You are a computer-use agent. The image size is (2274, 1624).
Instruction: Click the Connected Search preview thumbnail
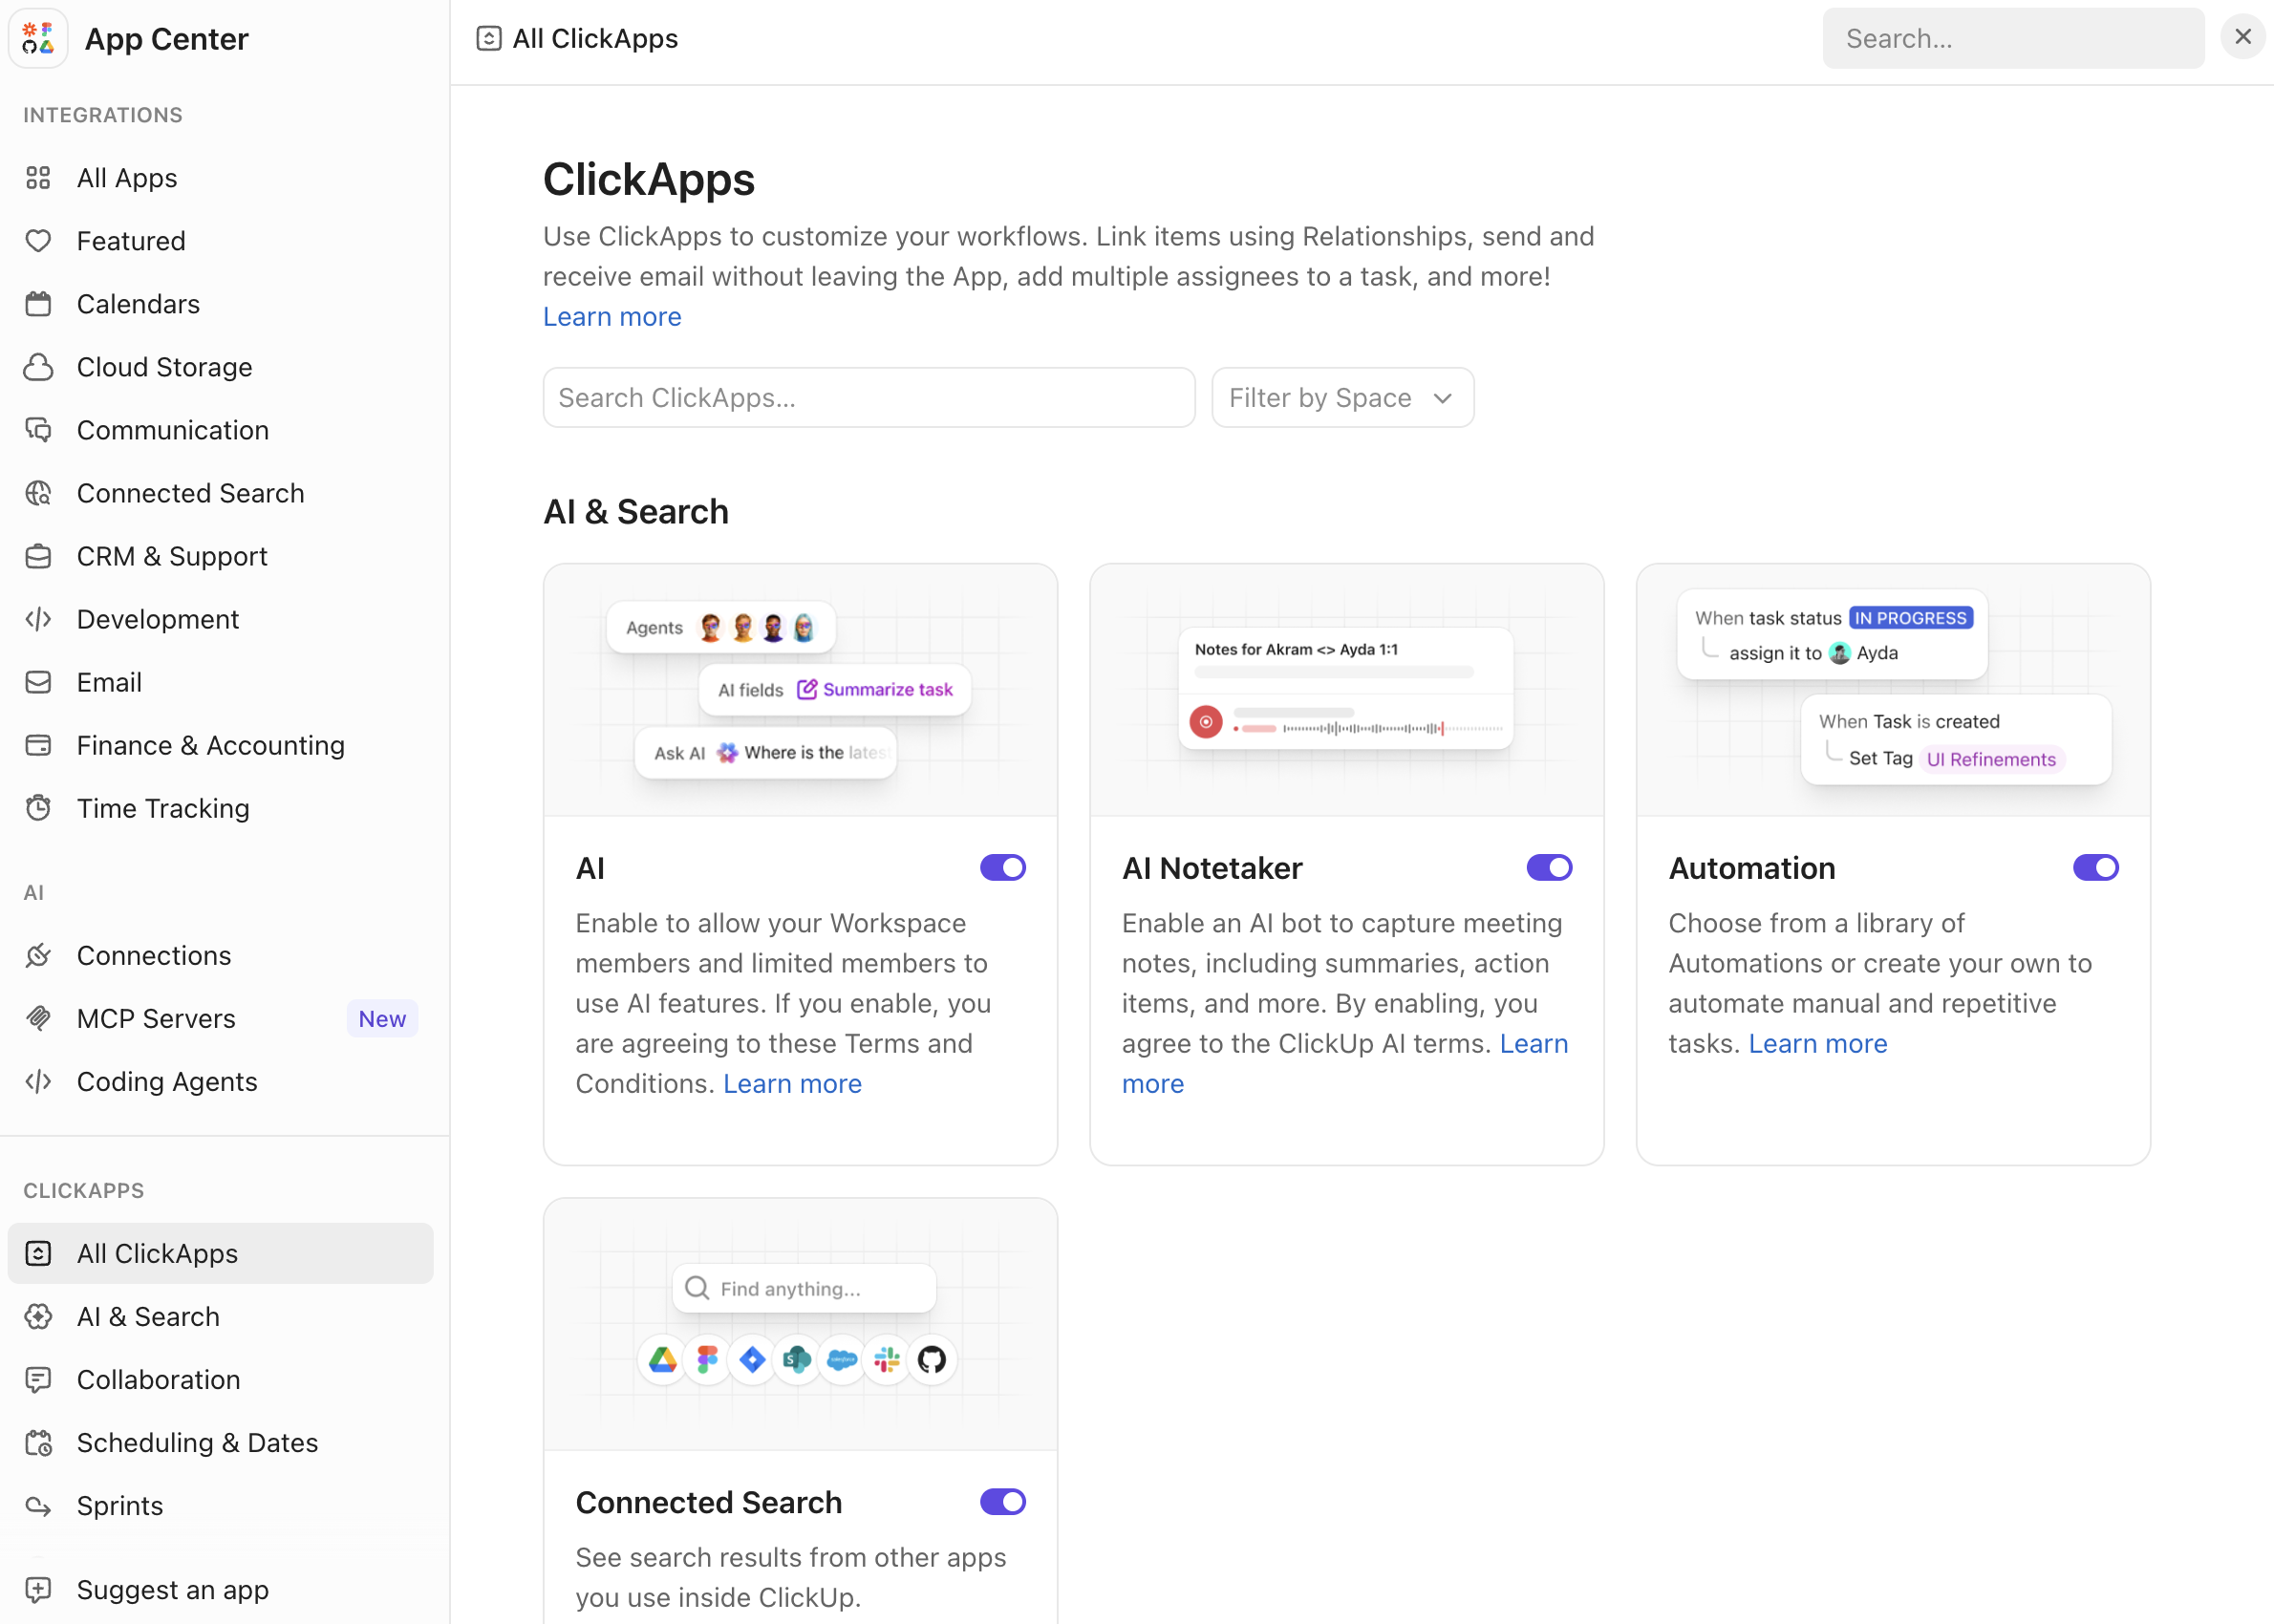click(800, 1324)
